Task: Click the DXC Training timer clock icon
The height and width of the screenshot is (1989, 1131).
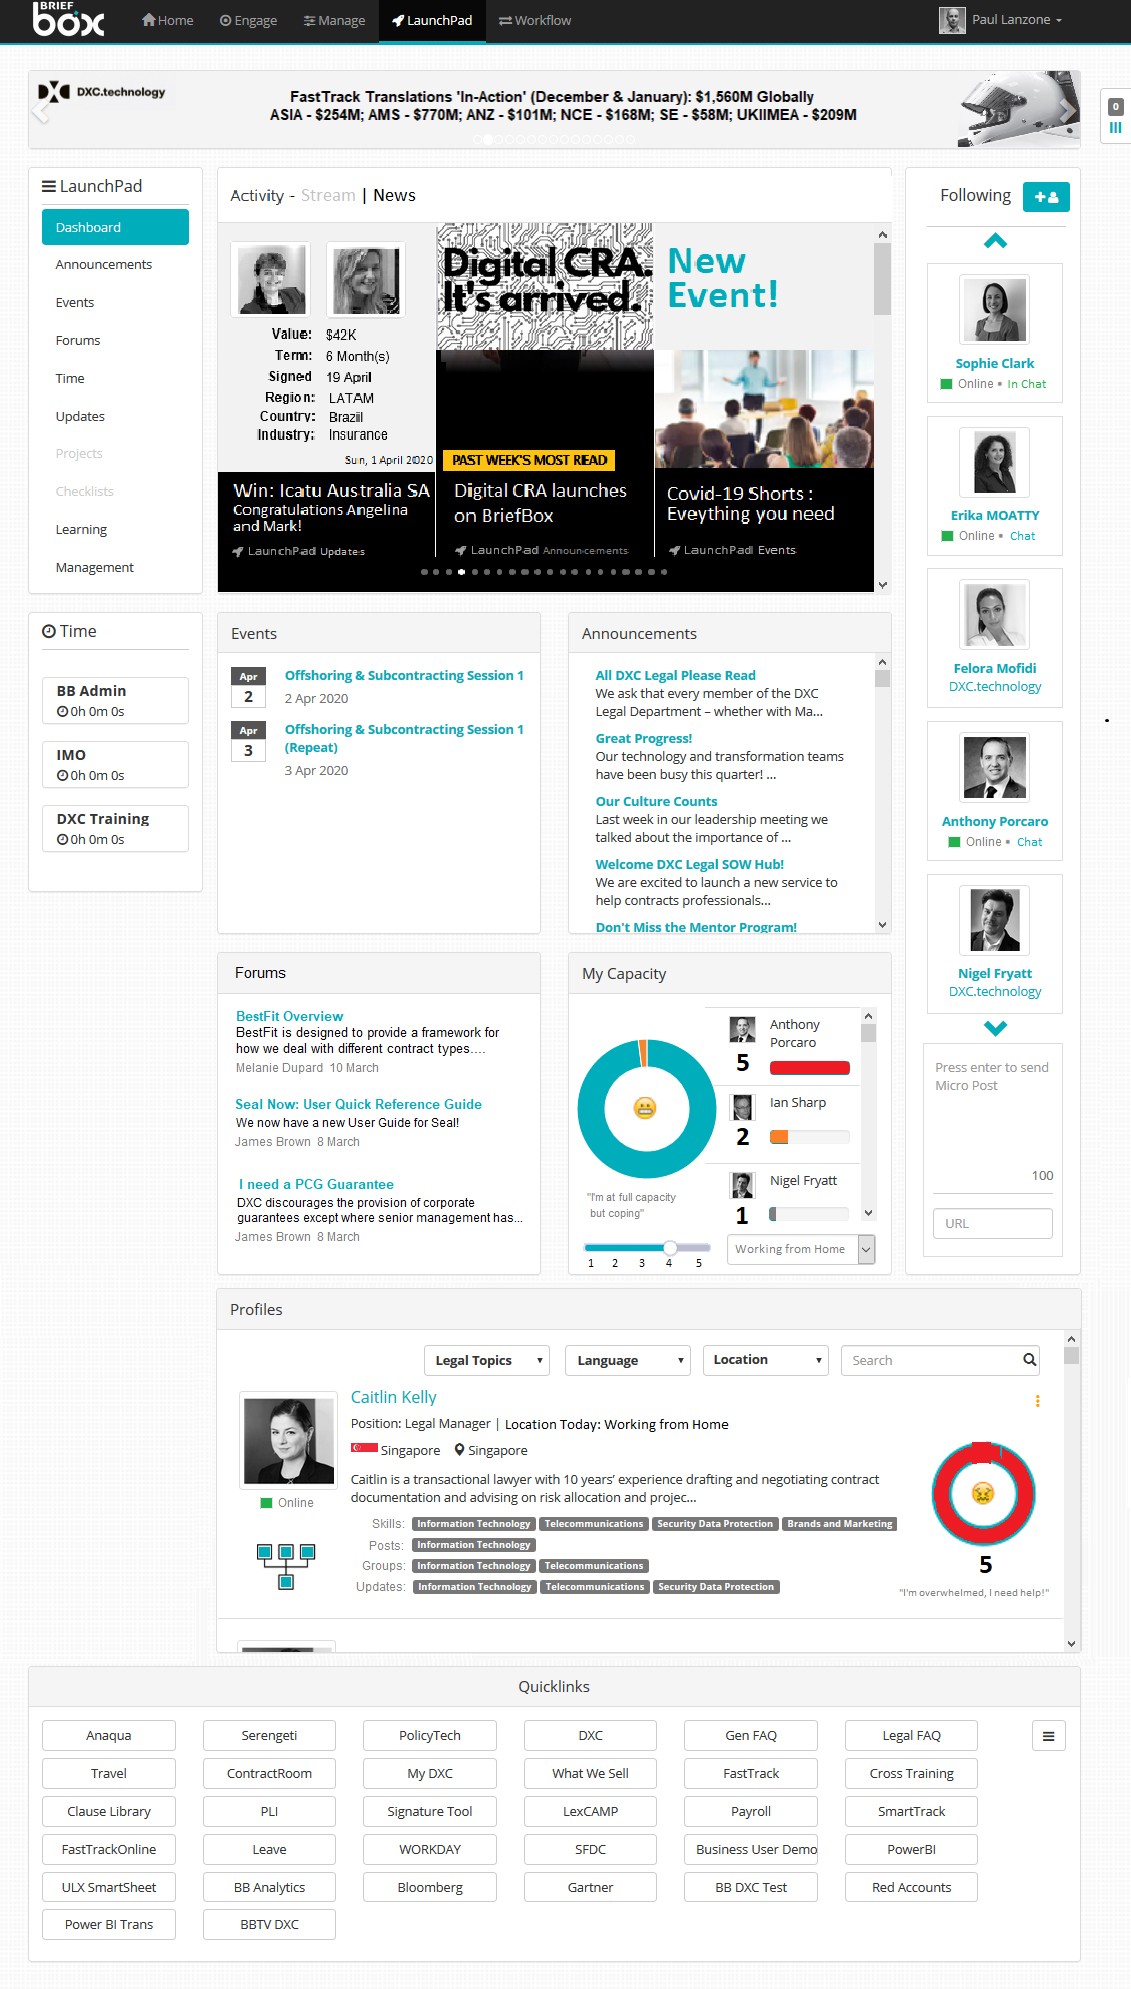Action: tap(63, 840)
